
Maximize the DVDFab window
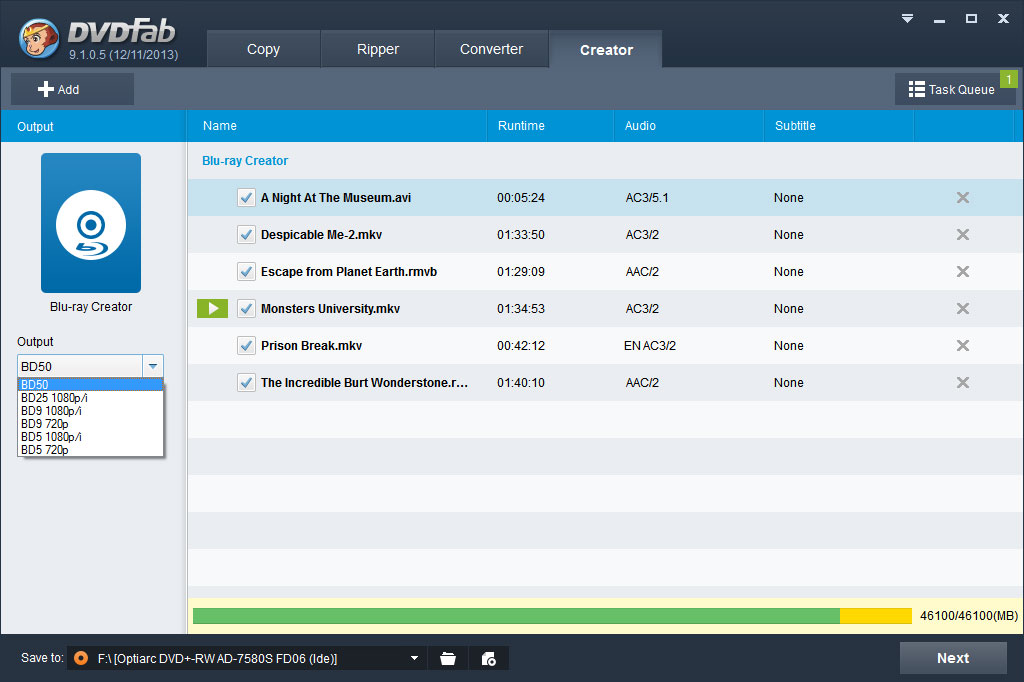[971, 18]
